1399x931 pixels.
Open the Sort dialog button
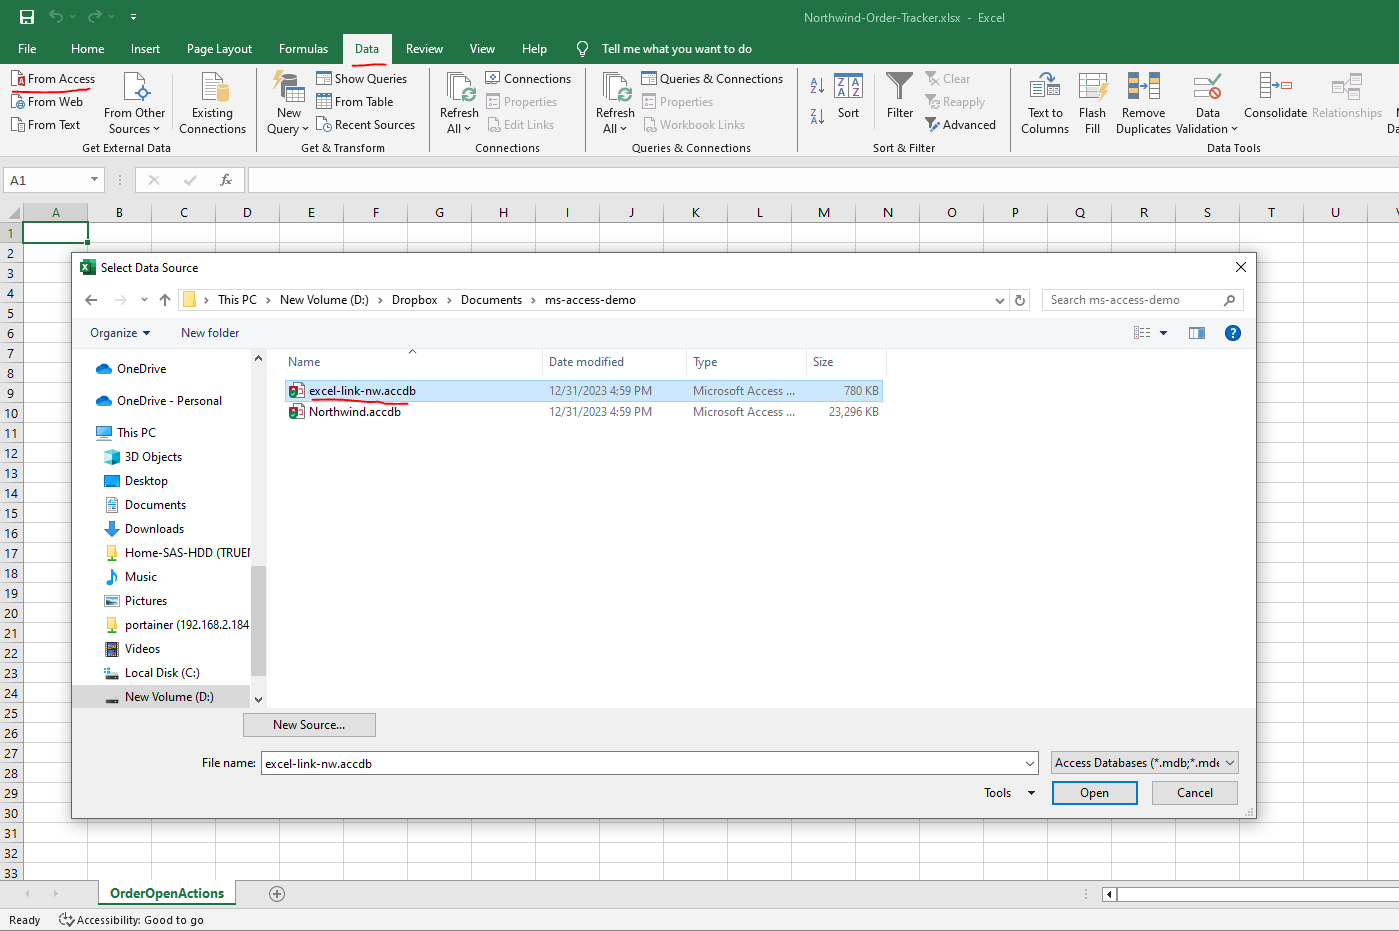[x=848, y=97]
